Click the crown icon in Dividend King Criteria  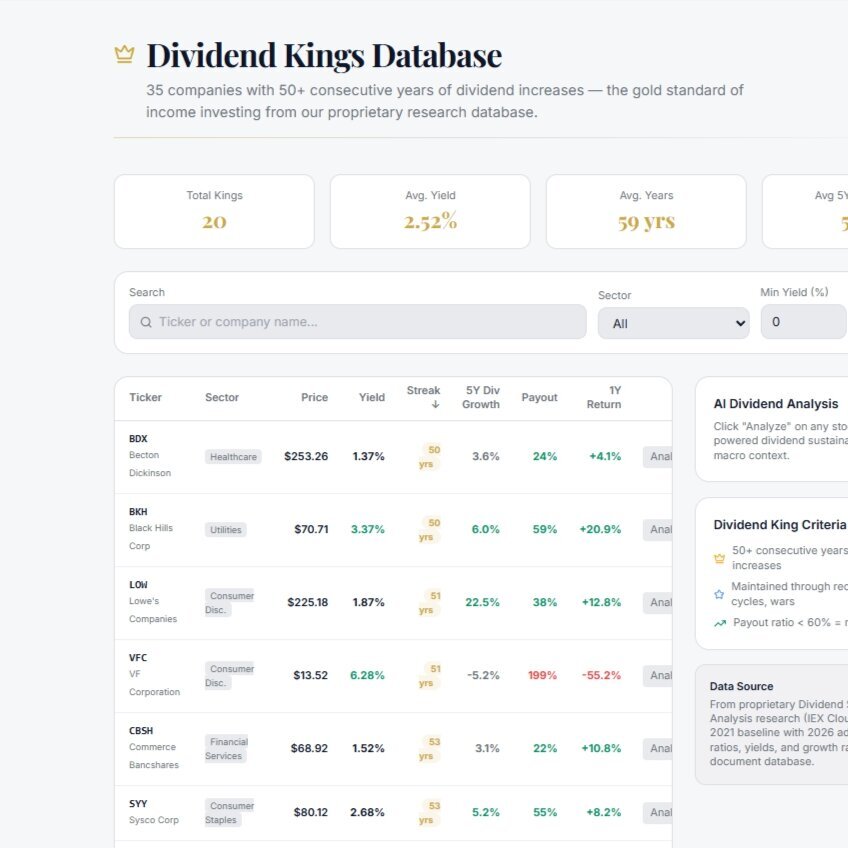pyautogui.click(x=719, y=558)
